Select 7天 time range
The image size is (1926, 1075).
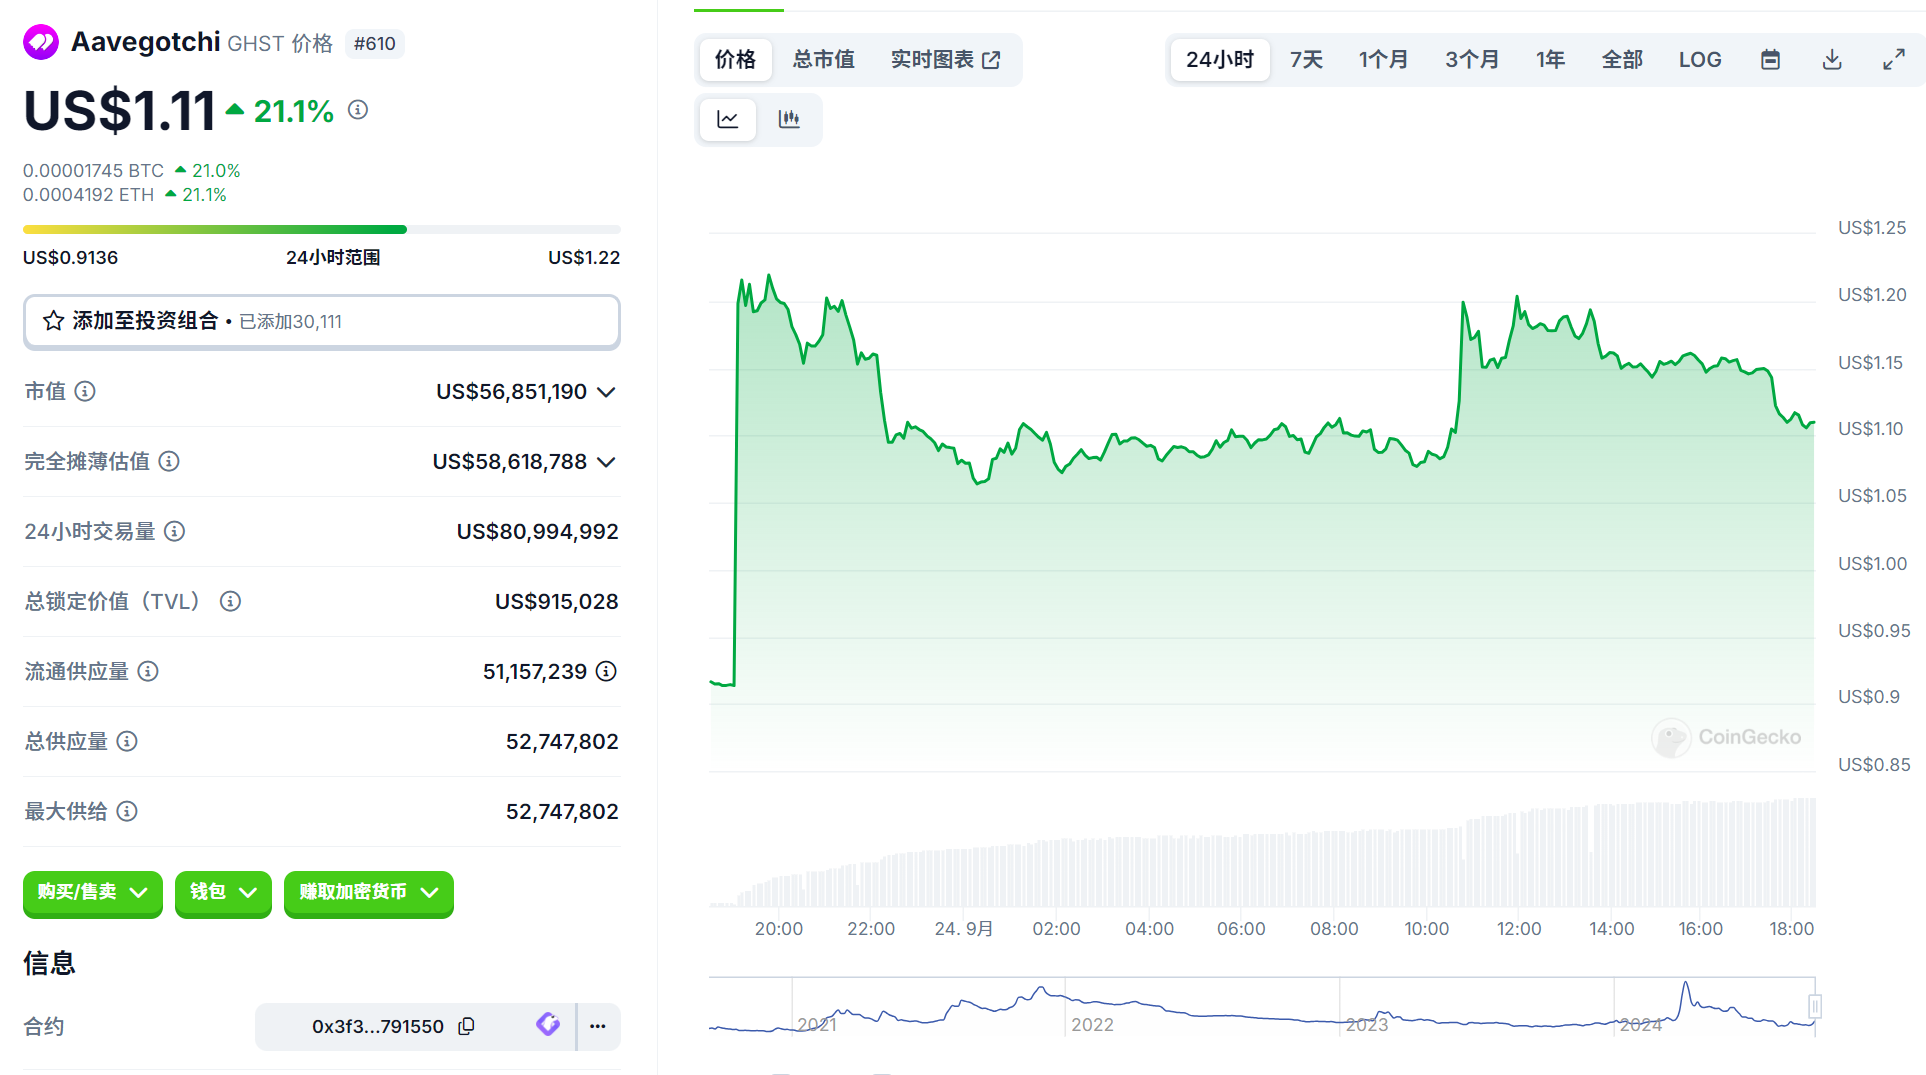click(1306, 60)
